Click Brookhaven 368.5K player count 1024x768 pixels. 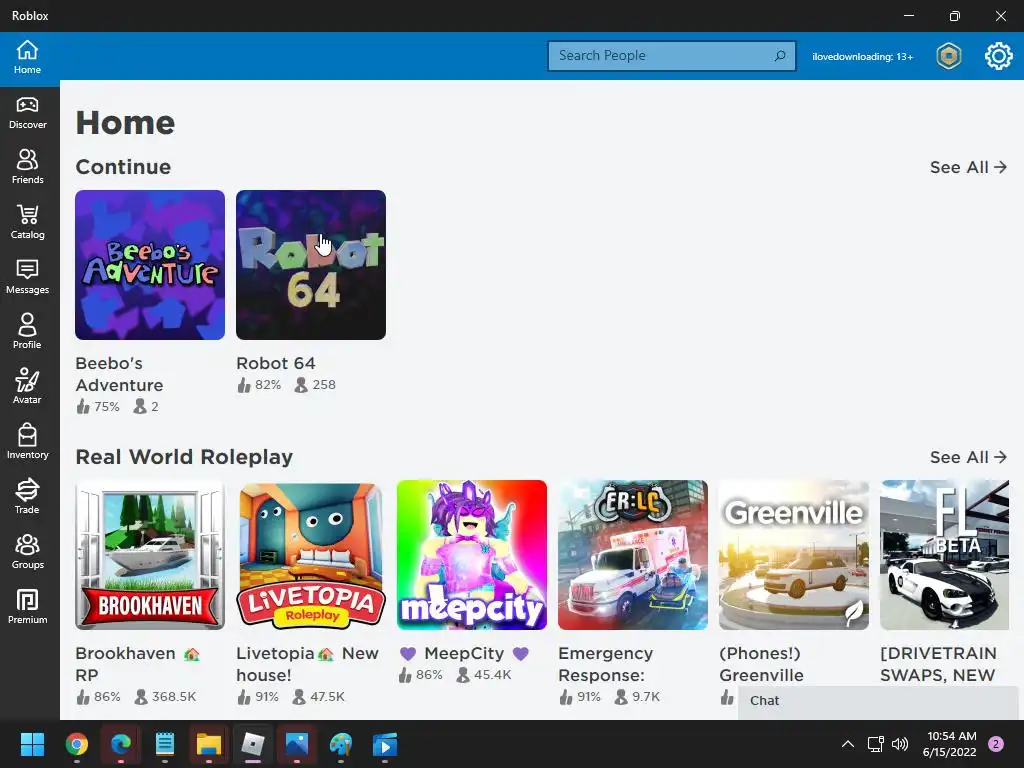pyautogui.click(x=165, y=697)
